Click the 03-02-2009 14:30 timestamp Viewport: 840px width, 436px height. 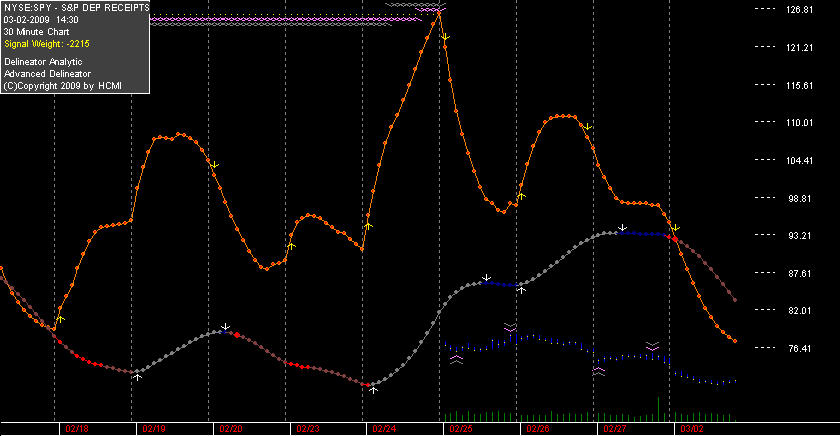[x=41, y=20]
